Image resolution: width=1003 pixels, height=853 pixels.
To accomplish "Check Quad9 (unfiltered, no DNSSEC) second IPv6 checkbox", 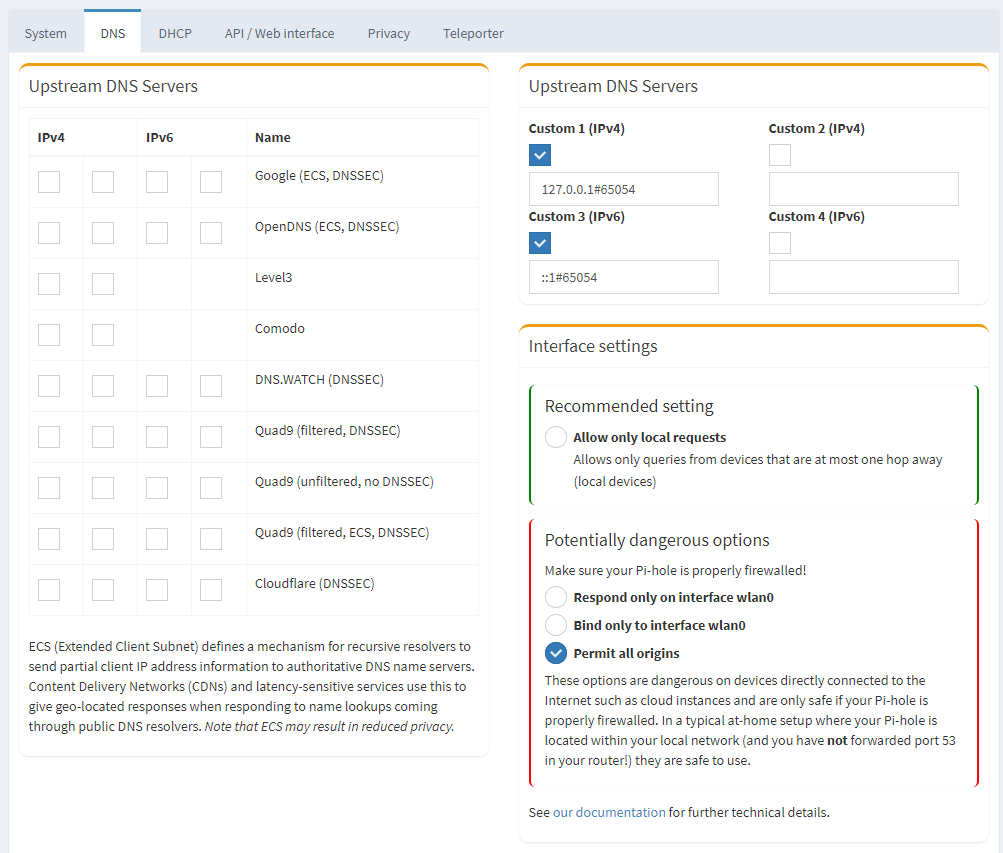I will coord(211,488).
